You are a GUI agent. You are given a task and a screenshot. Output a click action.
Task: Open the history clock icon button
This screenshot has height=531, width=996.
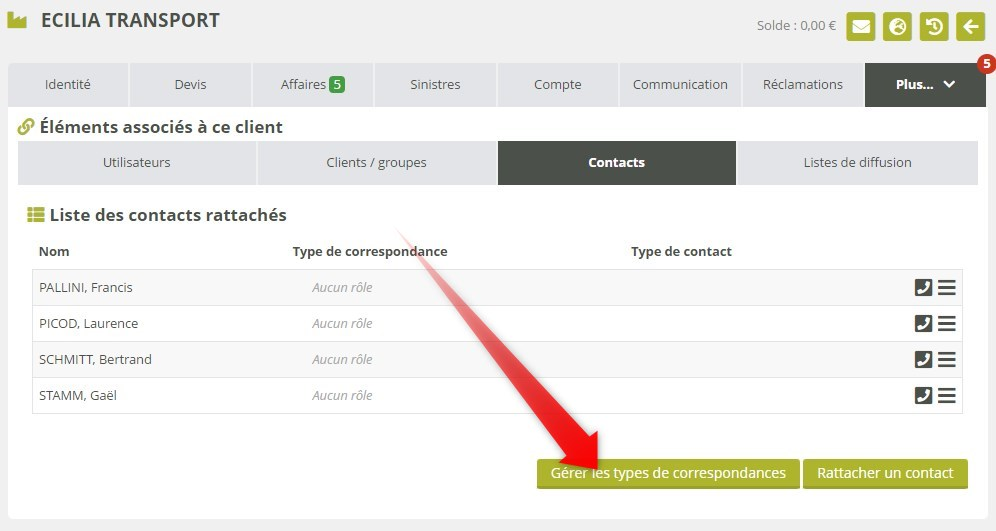point(934,26)
